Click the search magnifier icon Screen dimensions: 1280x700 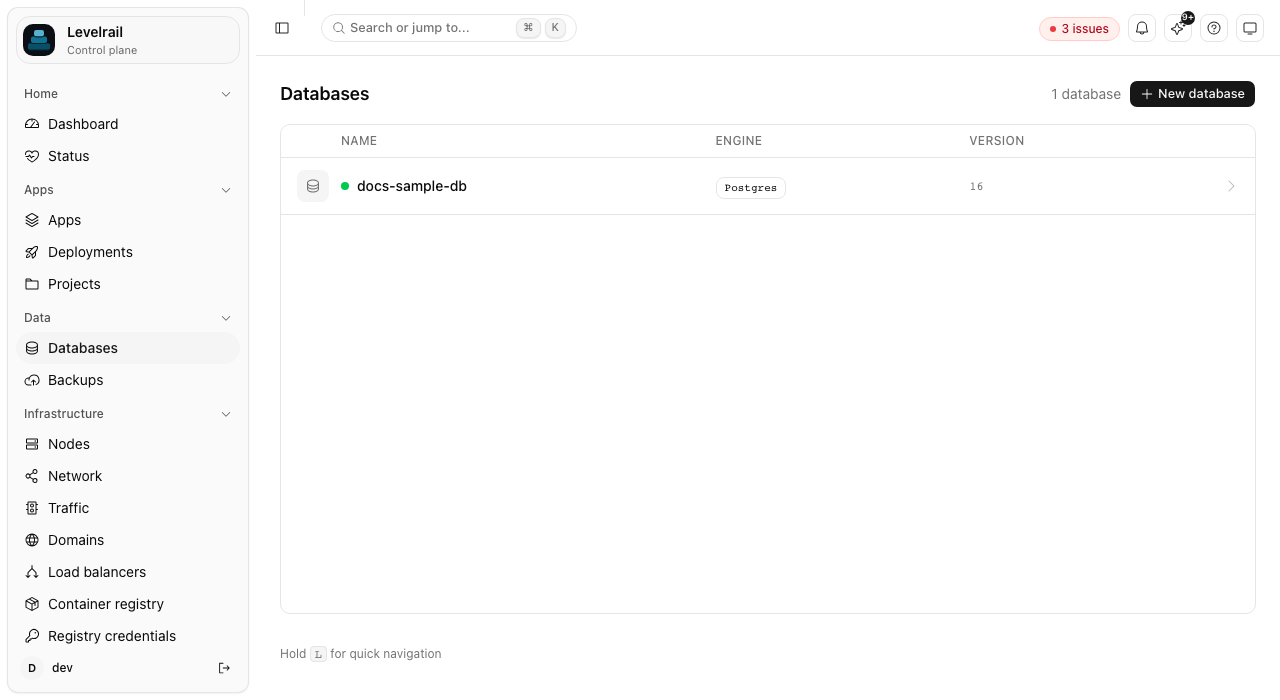coord(339,28)
